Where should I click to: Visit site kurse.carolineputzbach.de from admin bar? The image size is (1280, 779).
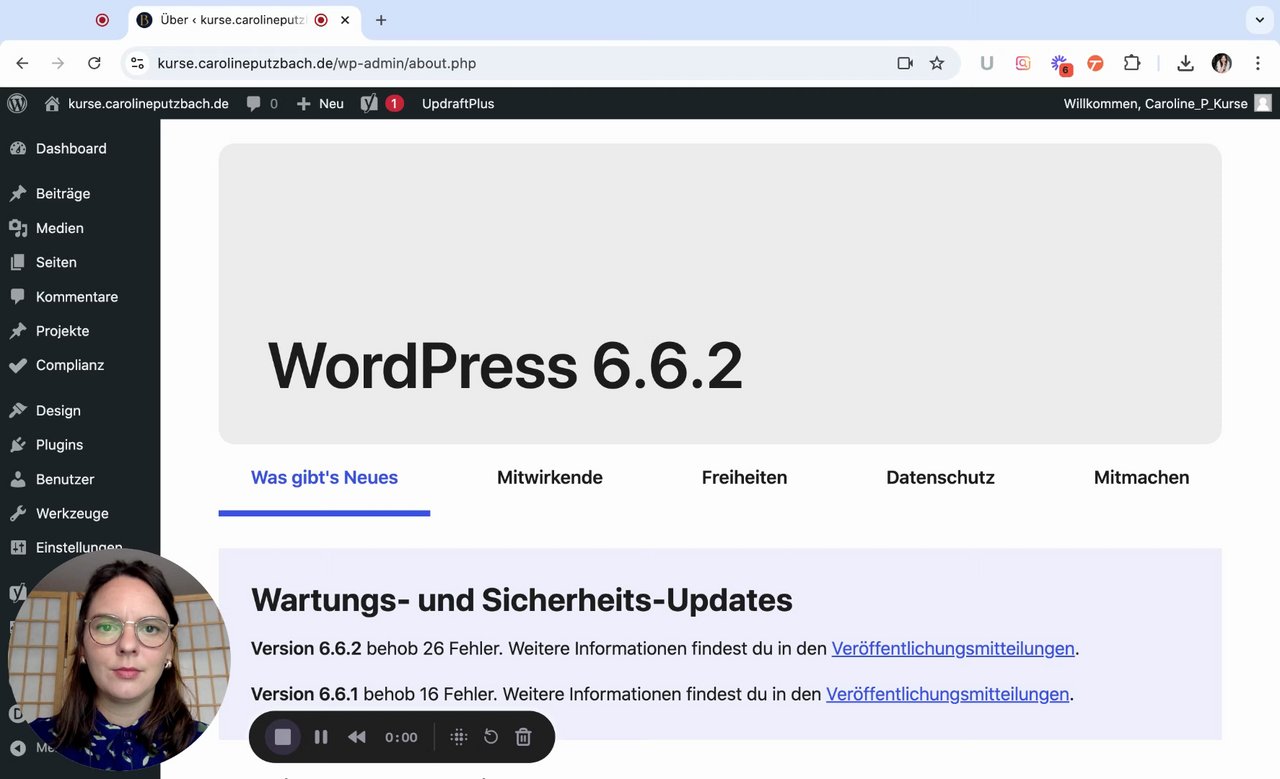coord(137,103)
